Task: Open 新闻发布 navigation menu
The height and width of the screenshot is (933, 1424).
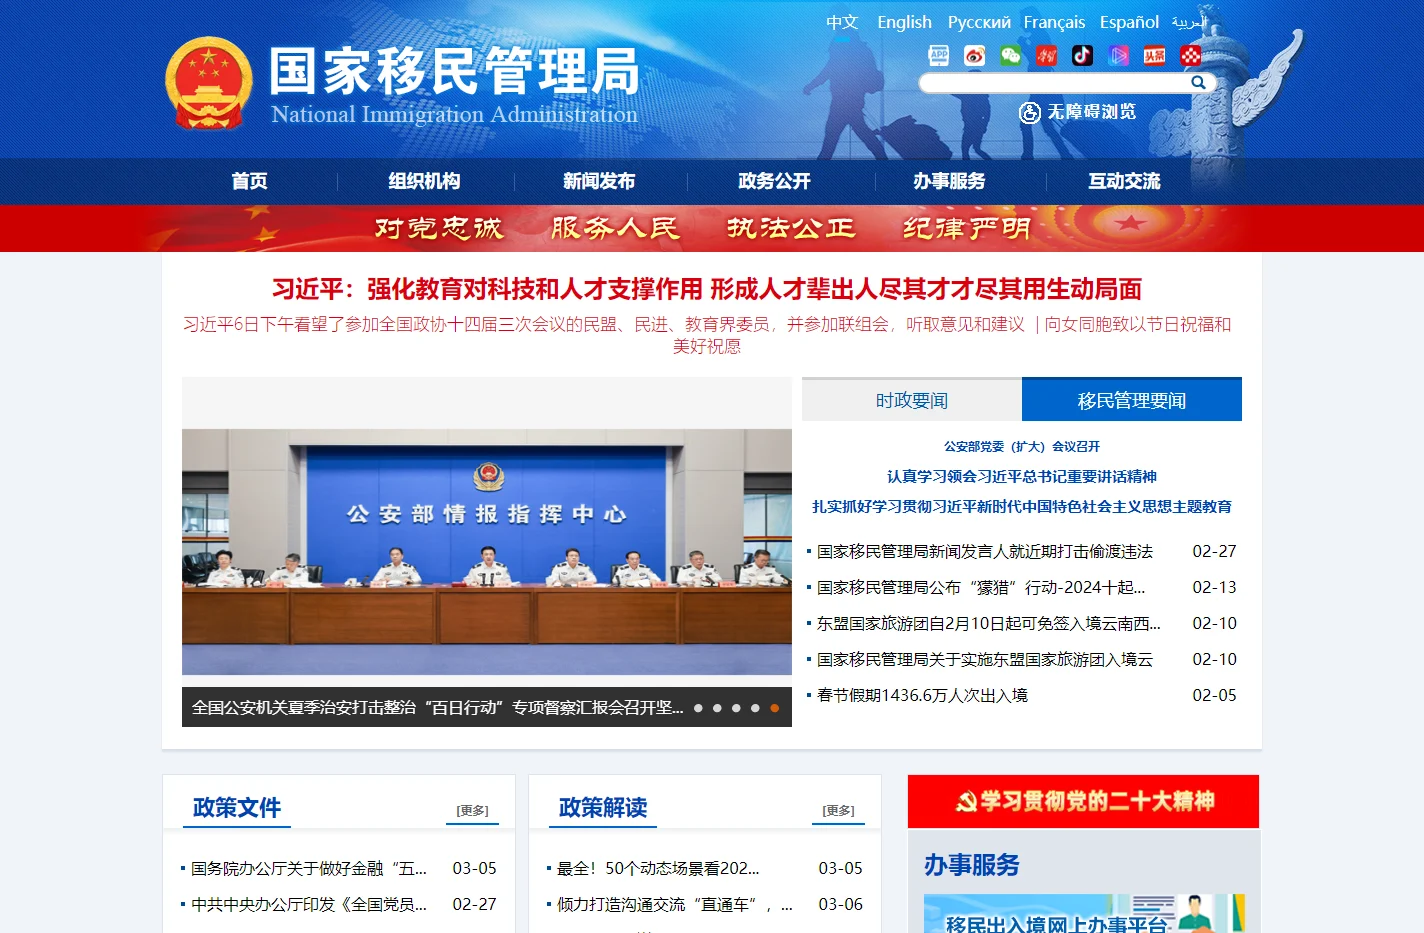Action: point(599,181)
